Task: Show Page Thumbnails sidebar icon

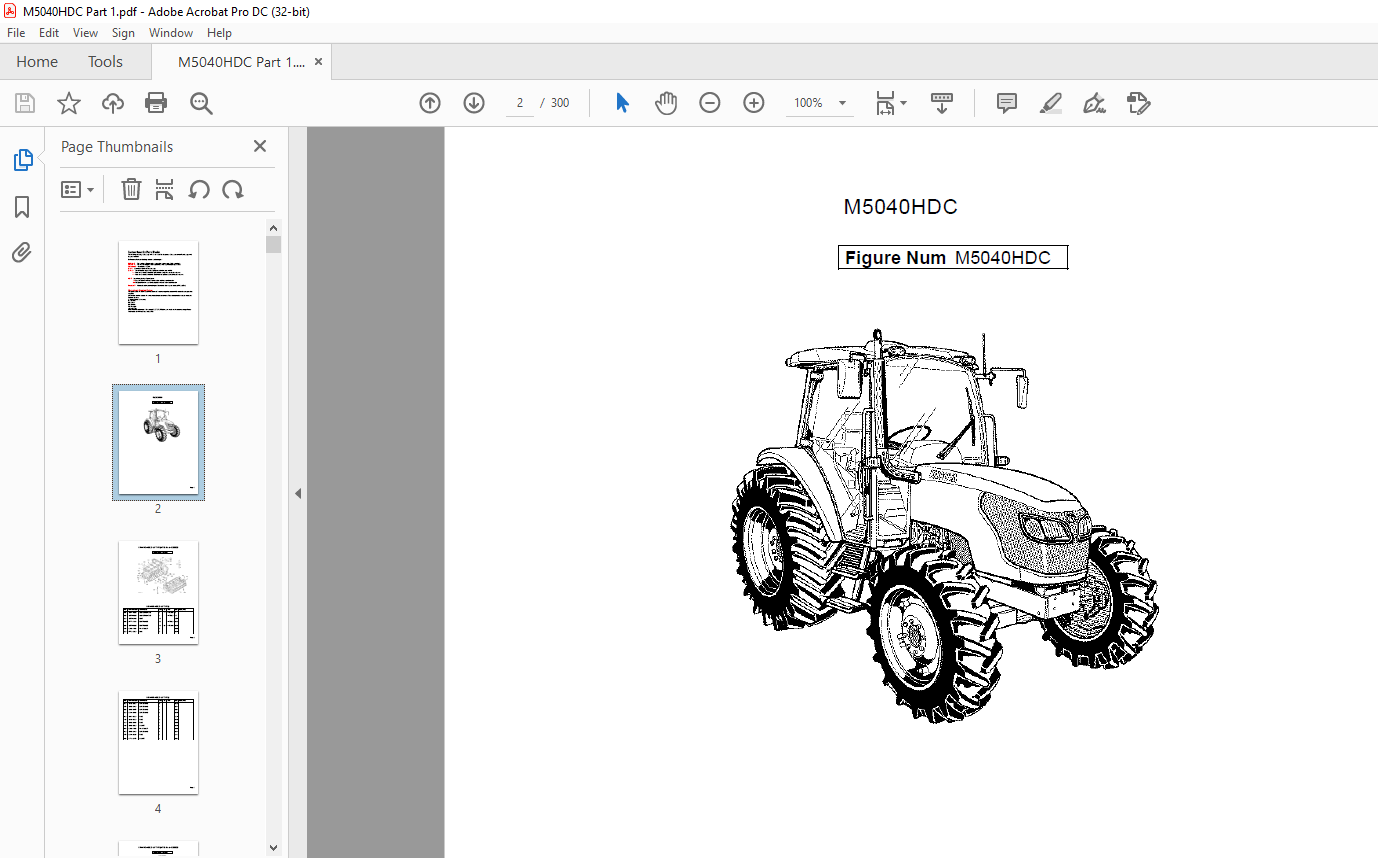Action: tap(22, 160)
